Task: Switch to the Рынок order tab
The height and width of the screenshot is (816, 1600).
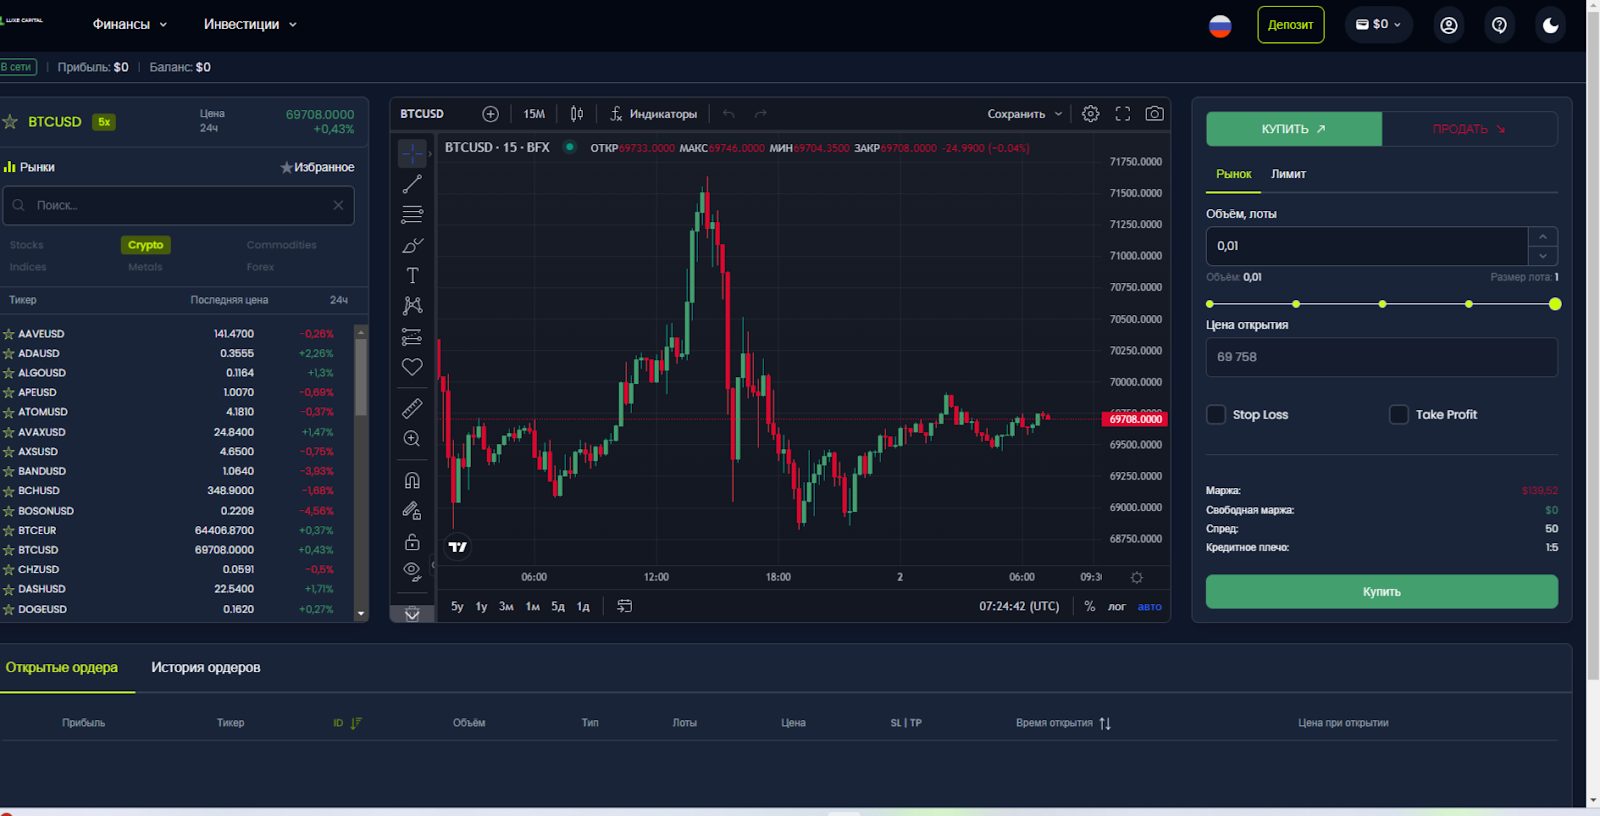Action: [1233, 174]
